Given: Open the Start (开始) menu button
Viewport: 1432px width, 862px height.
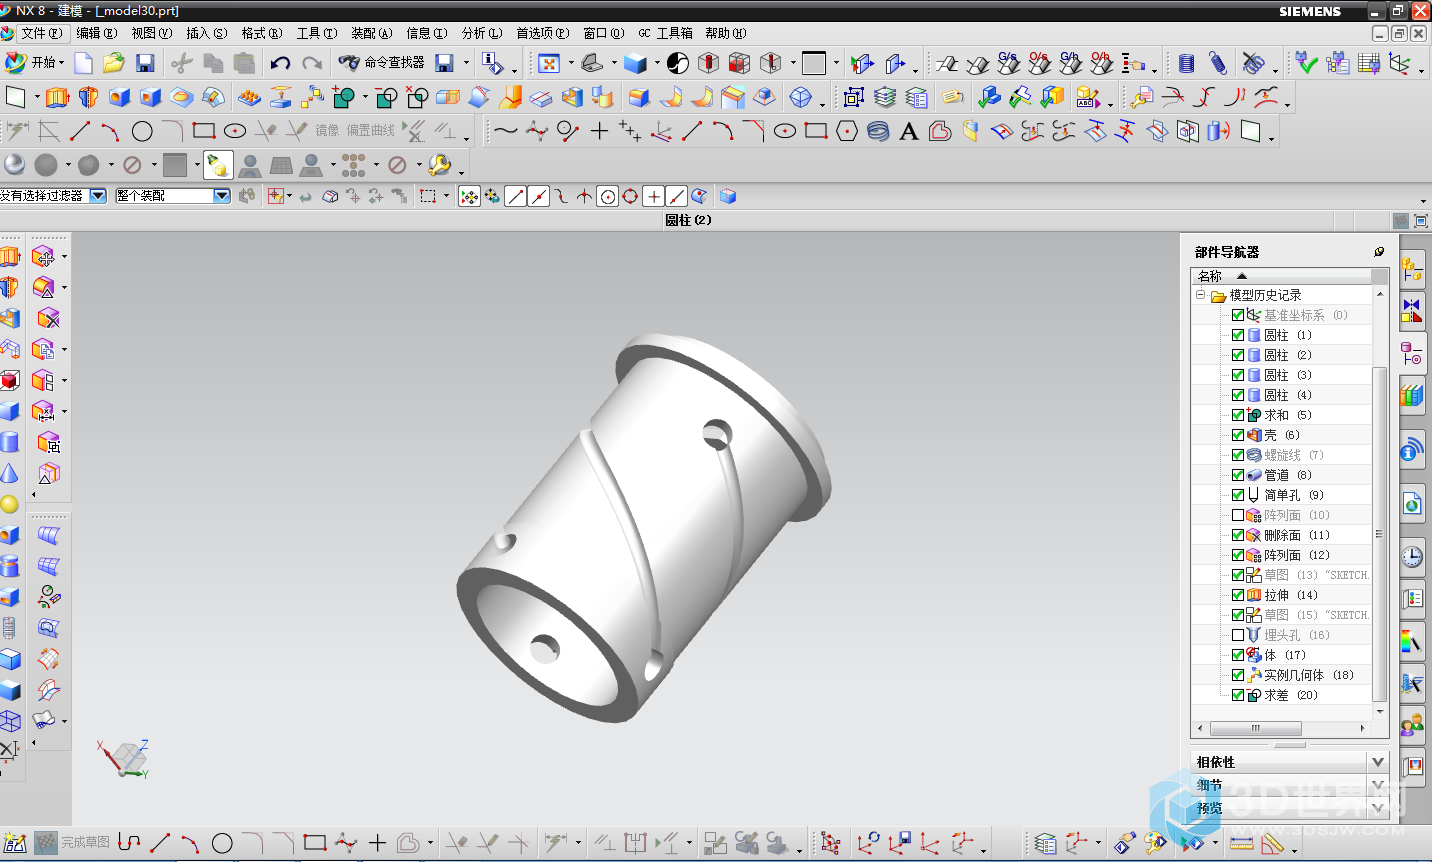Looking at the screenshot, I should pos(33,62).
